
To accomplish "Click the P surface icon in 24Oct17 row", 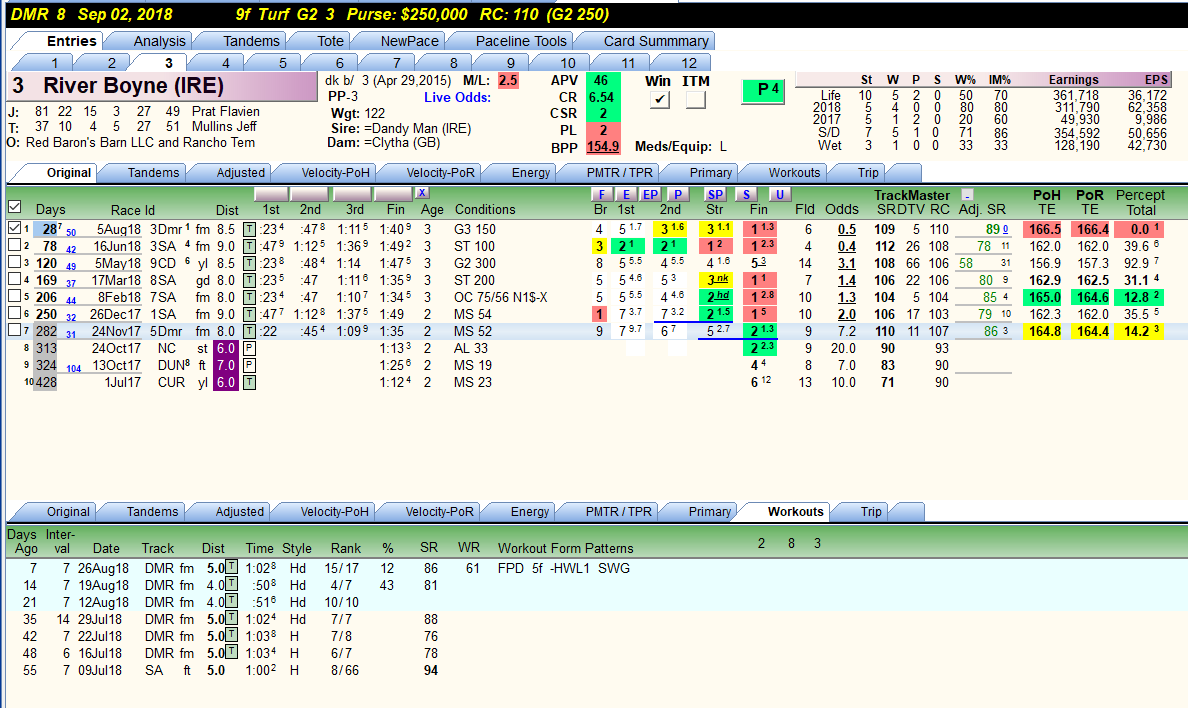I will [249, 349].
